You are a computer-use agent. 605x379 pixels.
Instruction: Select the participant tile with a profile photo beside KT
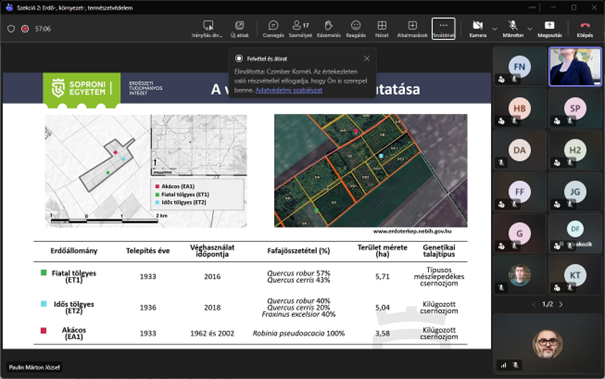[519, 275]
